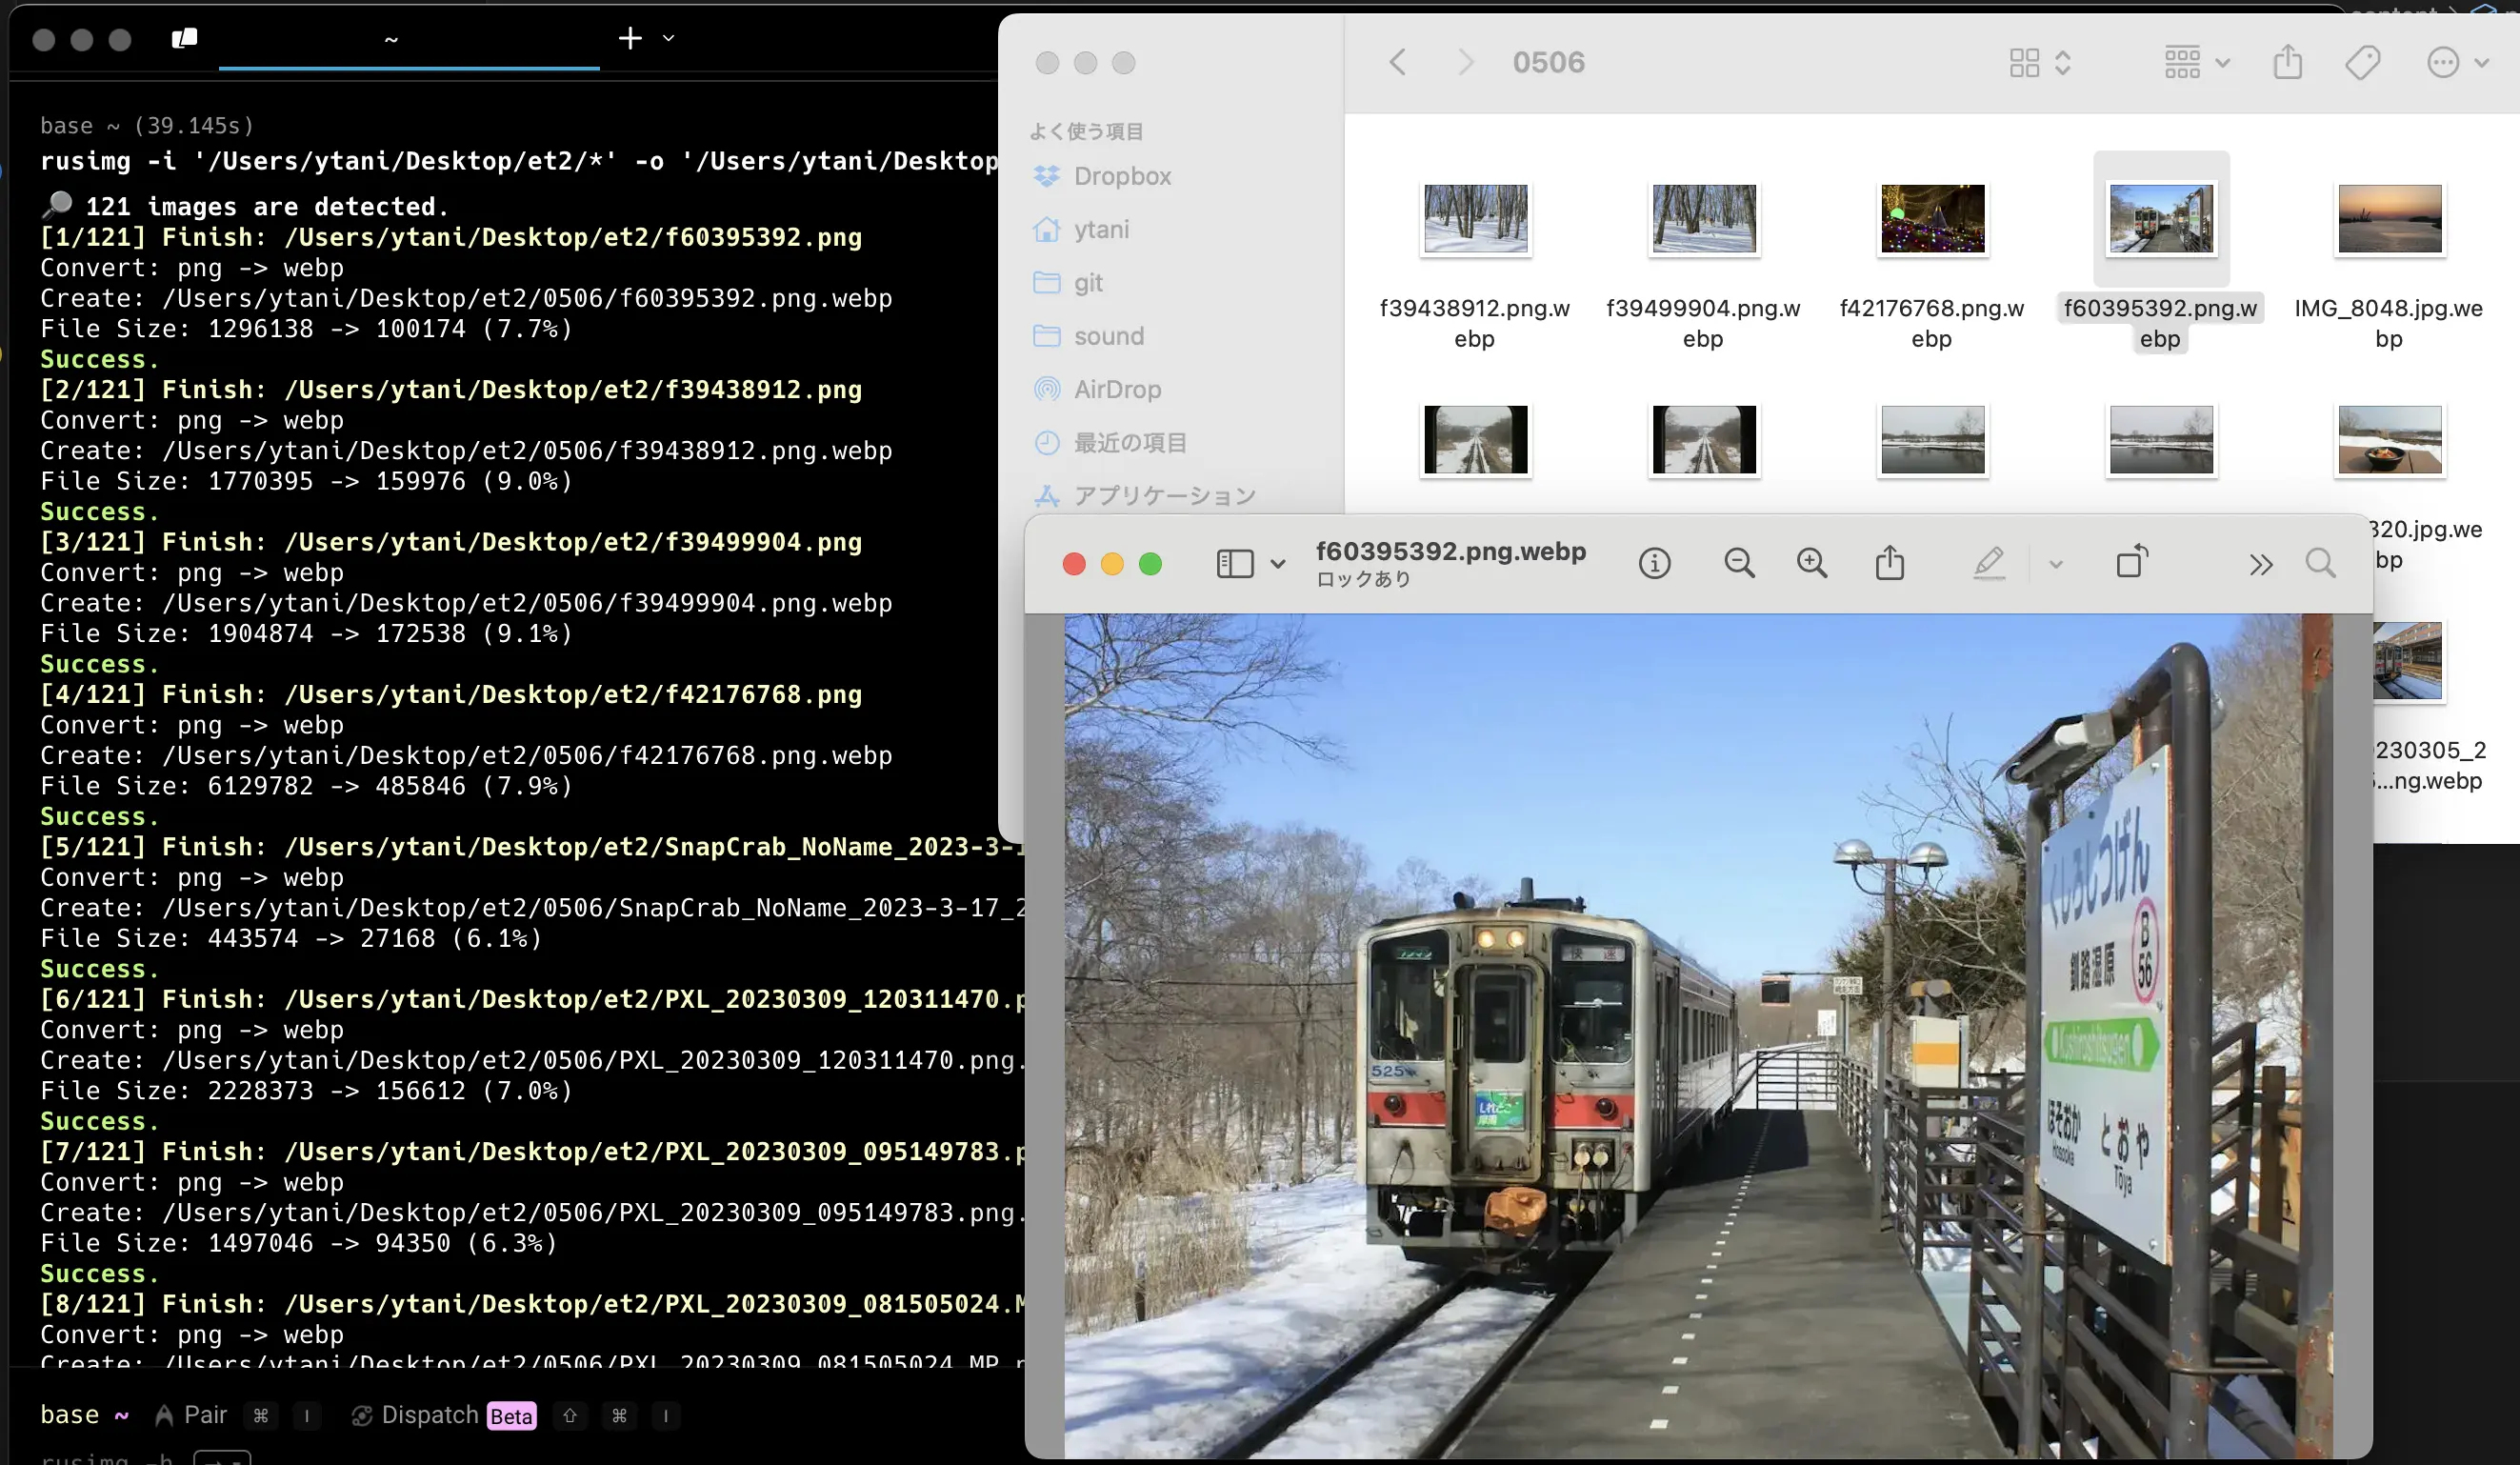Show Preview inspector info icon
Screen dimensions: 2520x1465
(x=1654, y=564)
